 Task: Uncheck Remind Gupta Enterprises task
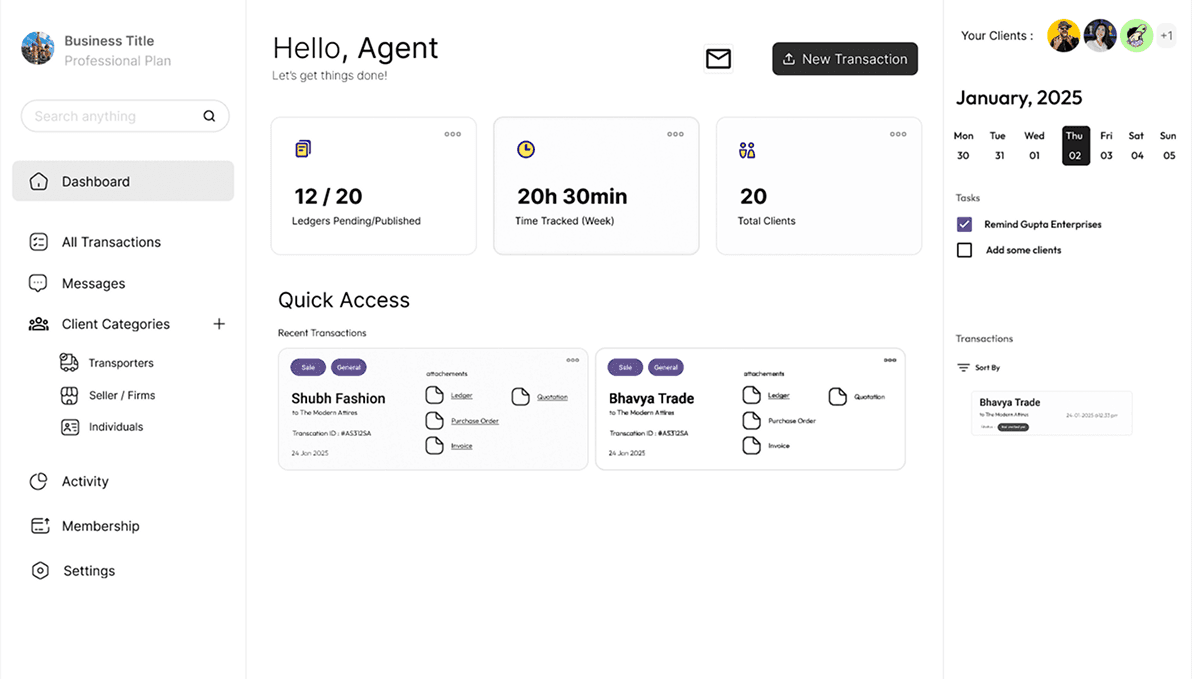[x=964, y=224]
